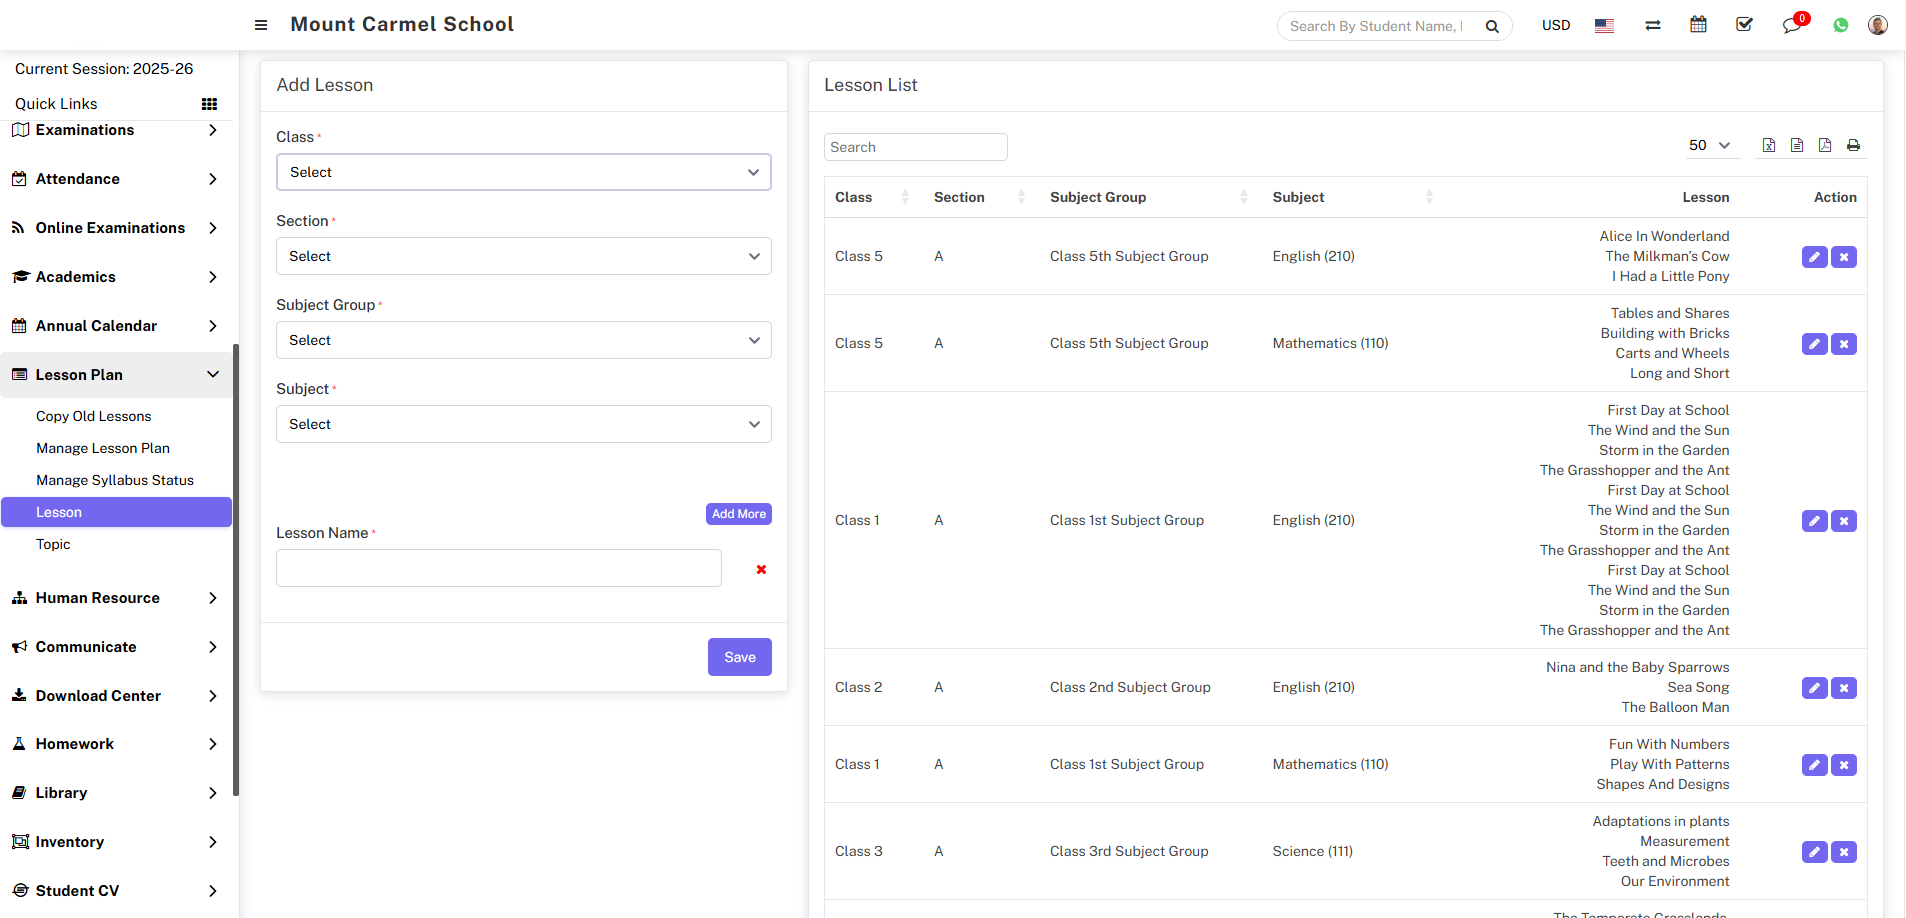Click the Add More button
The height and width of the screenshot is (918, 1906).
coord(738,514)
